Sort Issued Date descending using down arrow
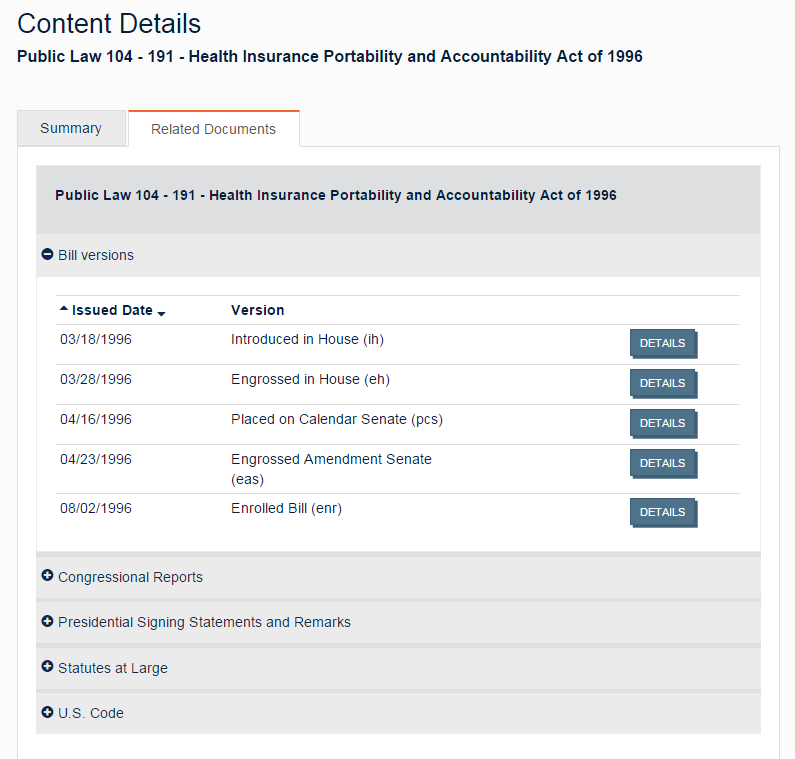 (162, 313)
